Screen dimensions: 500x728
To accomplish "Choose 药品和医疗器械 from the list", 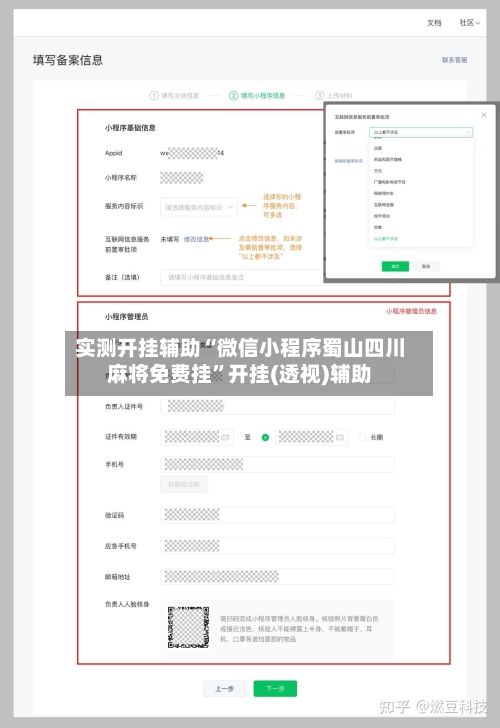I will [x=388, y=159].
